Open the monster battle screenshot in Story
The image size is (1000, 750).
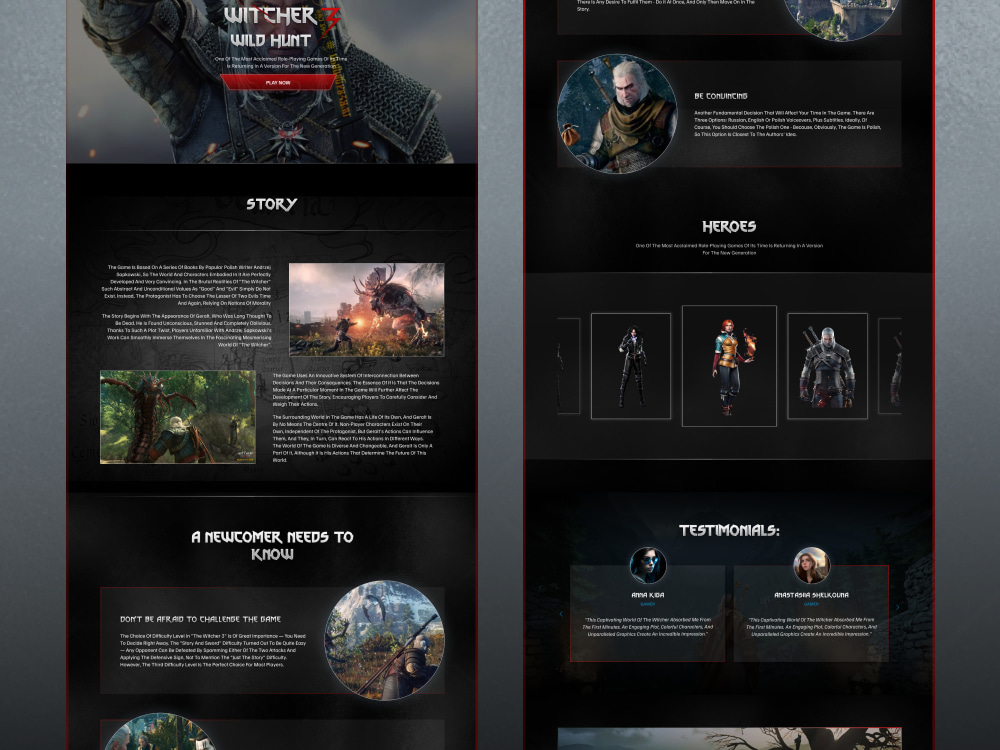(367, 309)
